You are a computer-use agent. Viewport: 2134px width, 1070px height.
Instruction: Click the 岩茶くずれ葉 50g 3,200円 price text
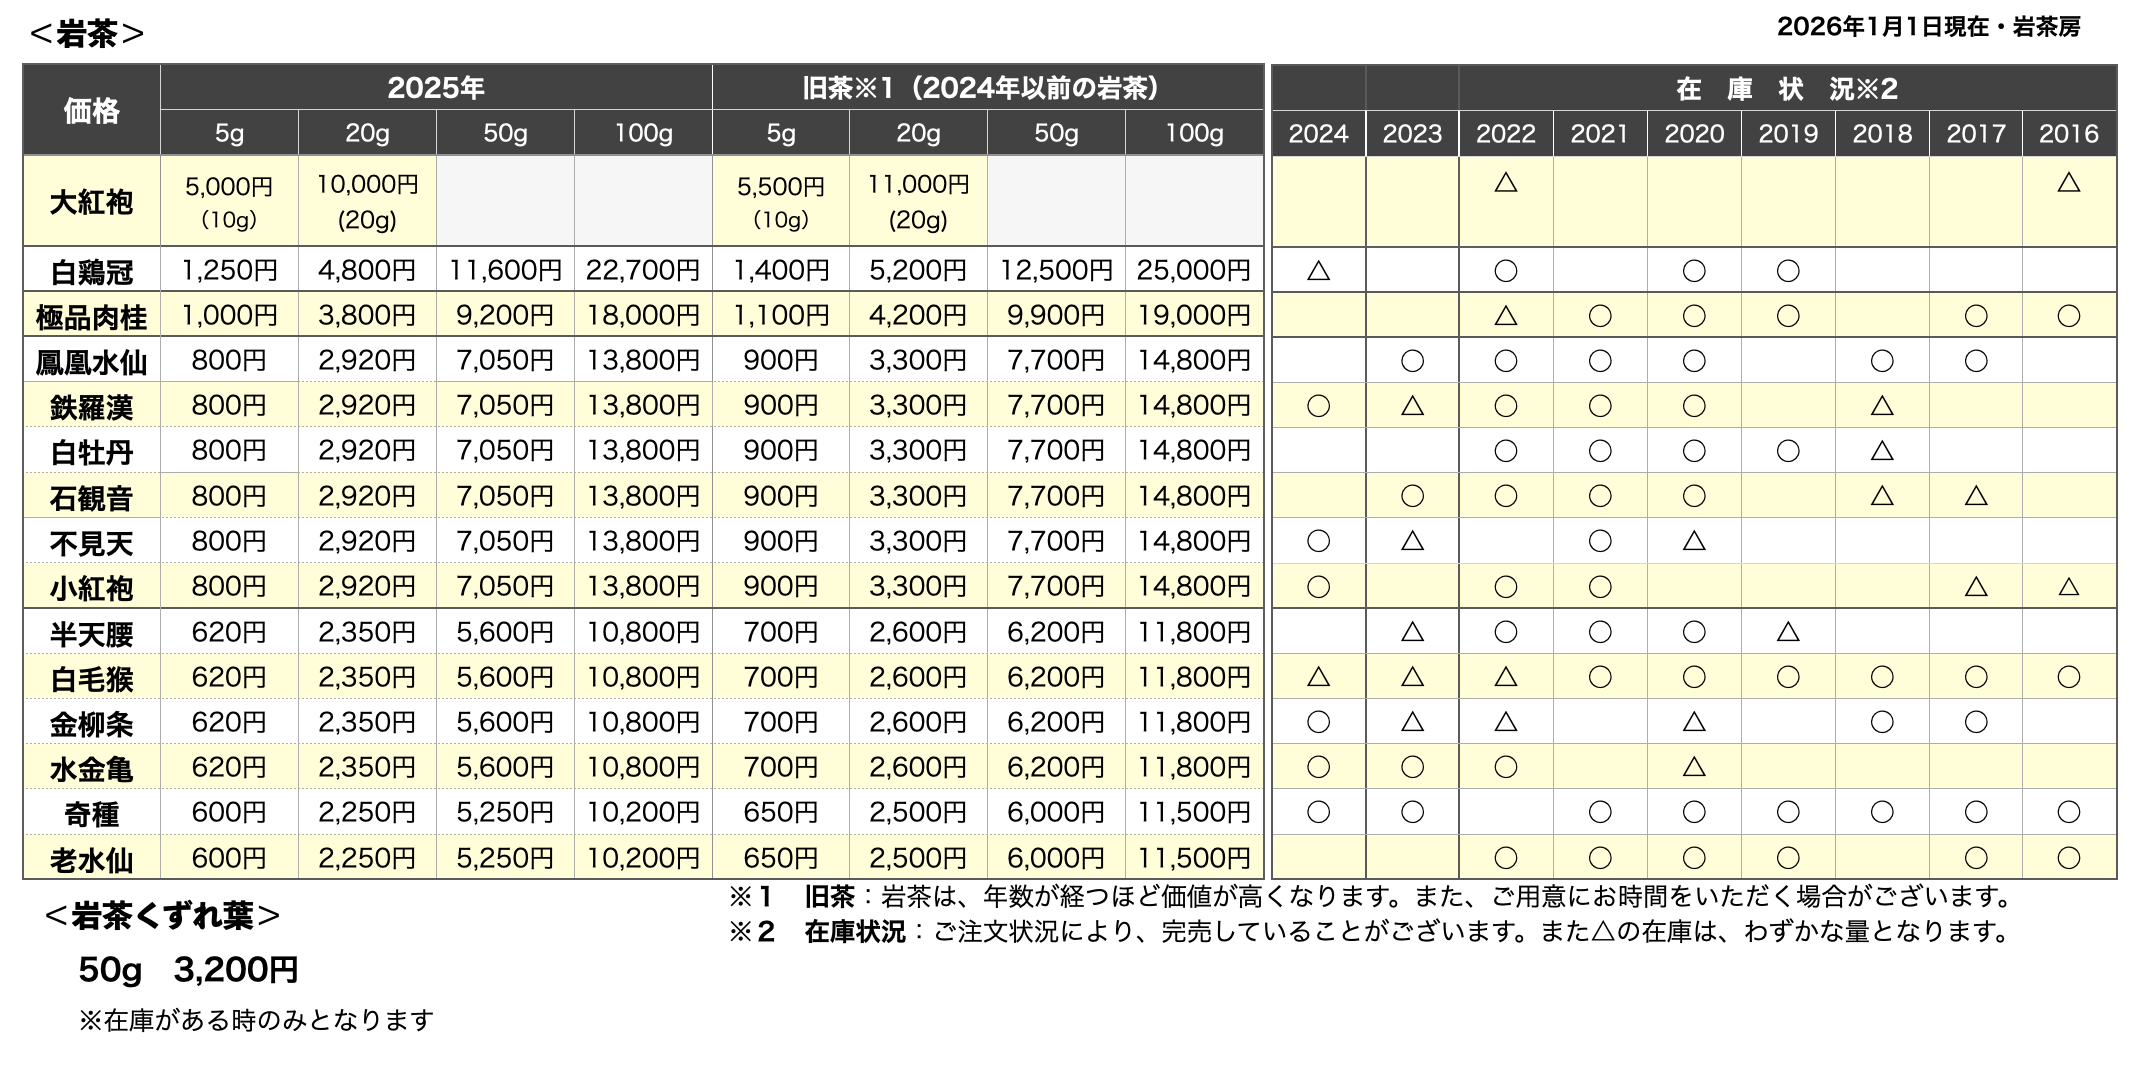point(188,969)
